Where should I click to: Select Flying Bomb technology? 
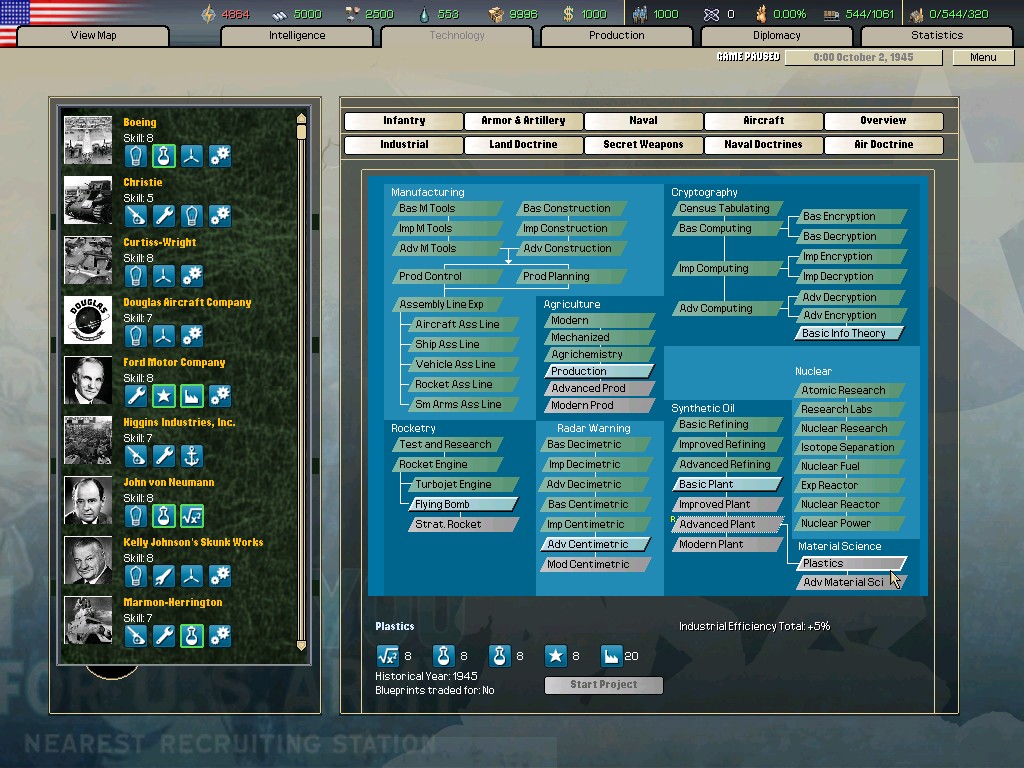pos(463,504)
